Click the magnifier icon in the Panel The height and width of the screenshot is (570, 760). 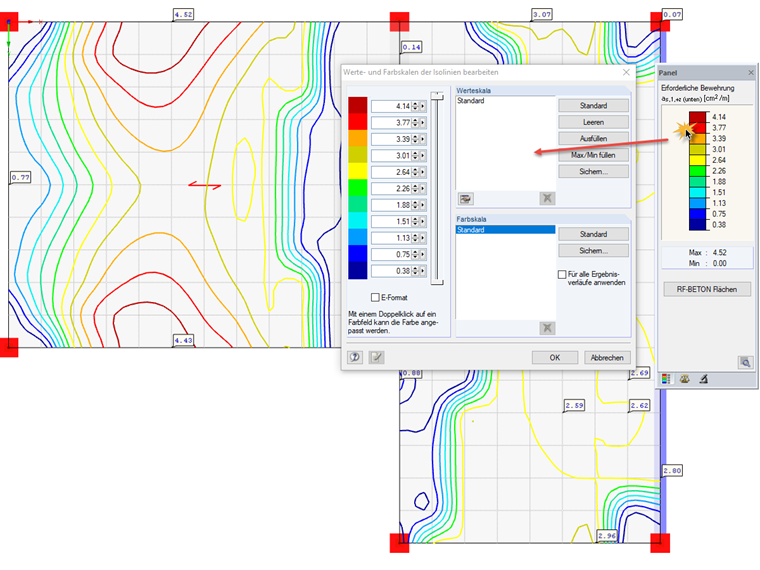tap(745, 362)
